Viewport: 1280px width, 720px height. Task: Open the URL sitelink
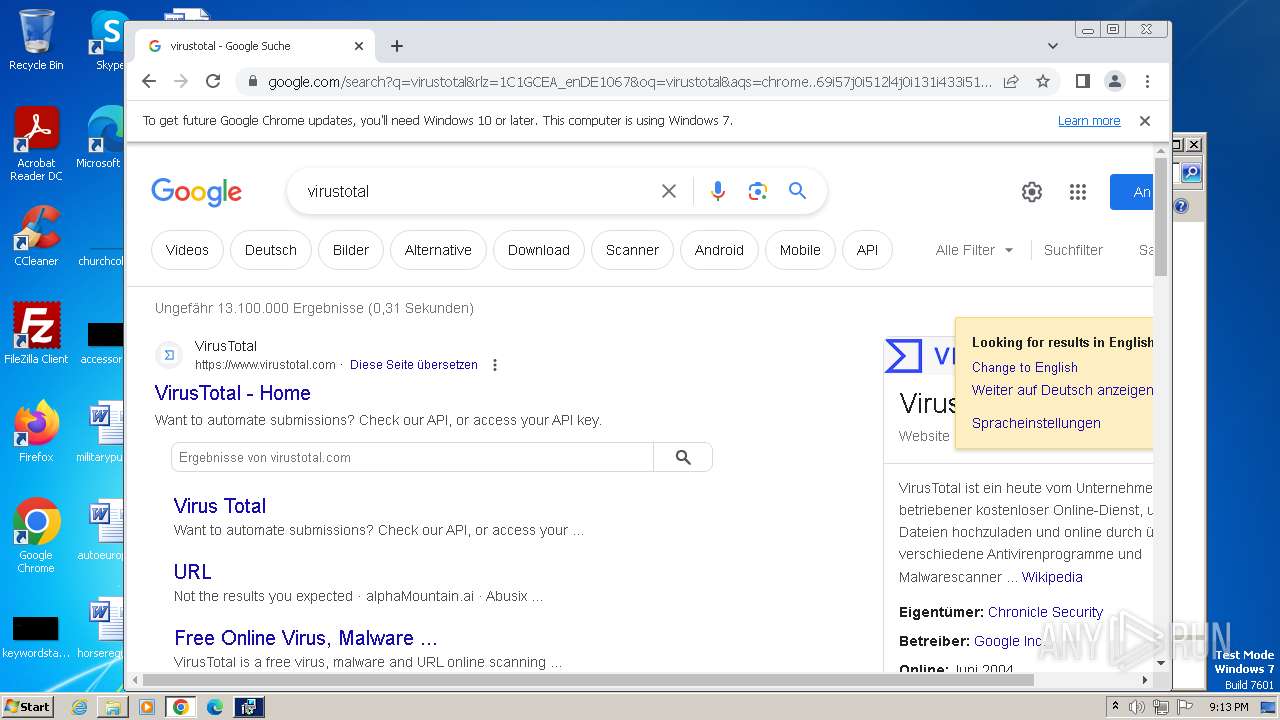pos(193,572)
